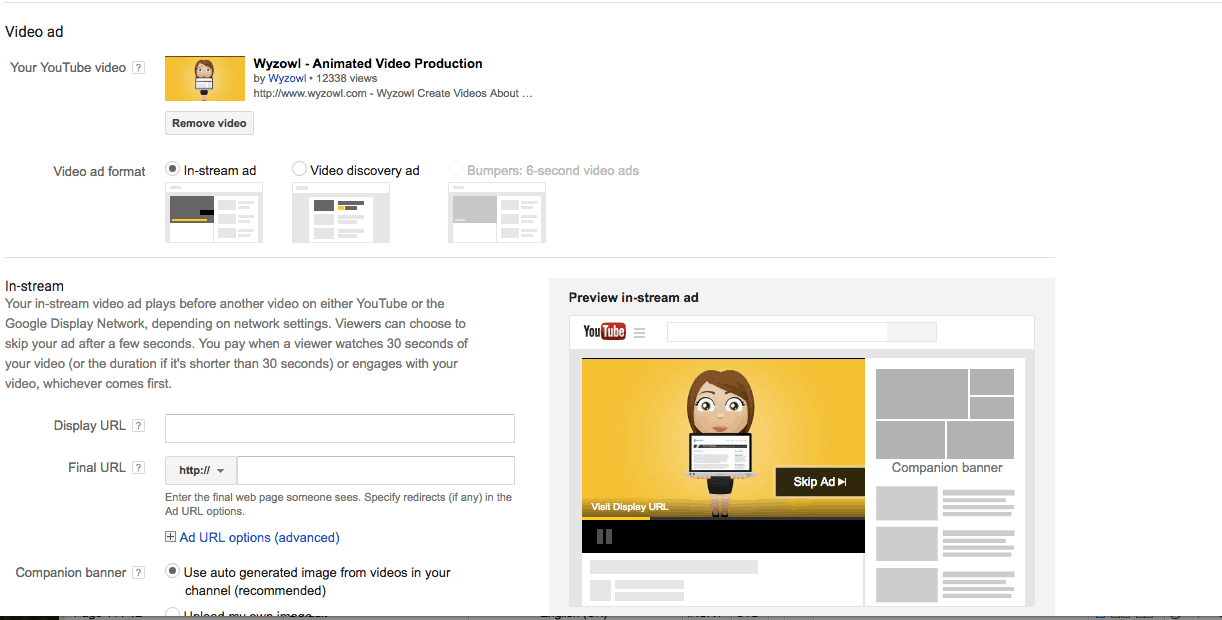
Task: Open the Wyzowl channel link
Action: pyautogui.click(x=287, y=78)
